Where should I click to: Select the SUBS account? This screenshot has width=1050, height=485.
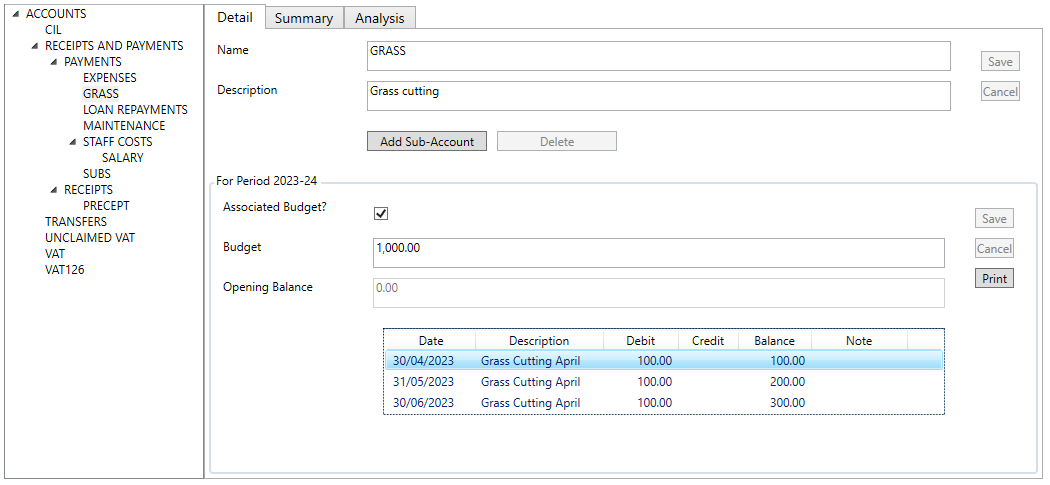pyautogui.click(x=96, y=174)
